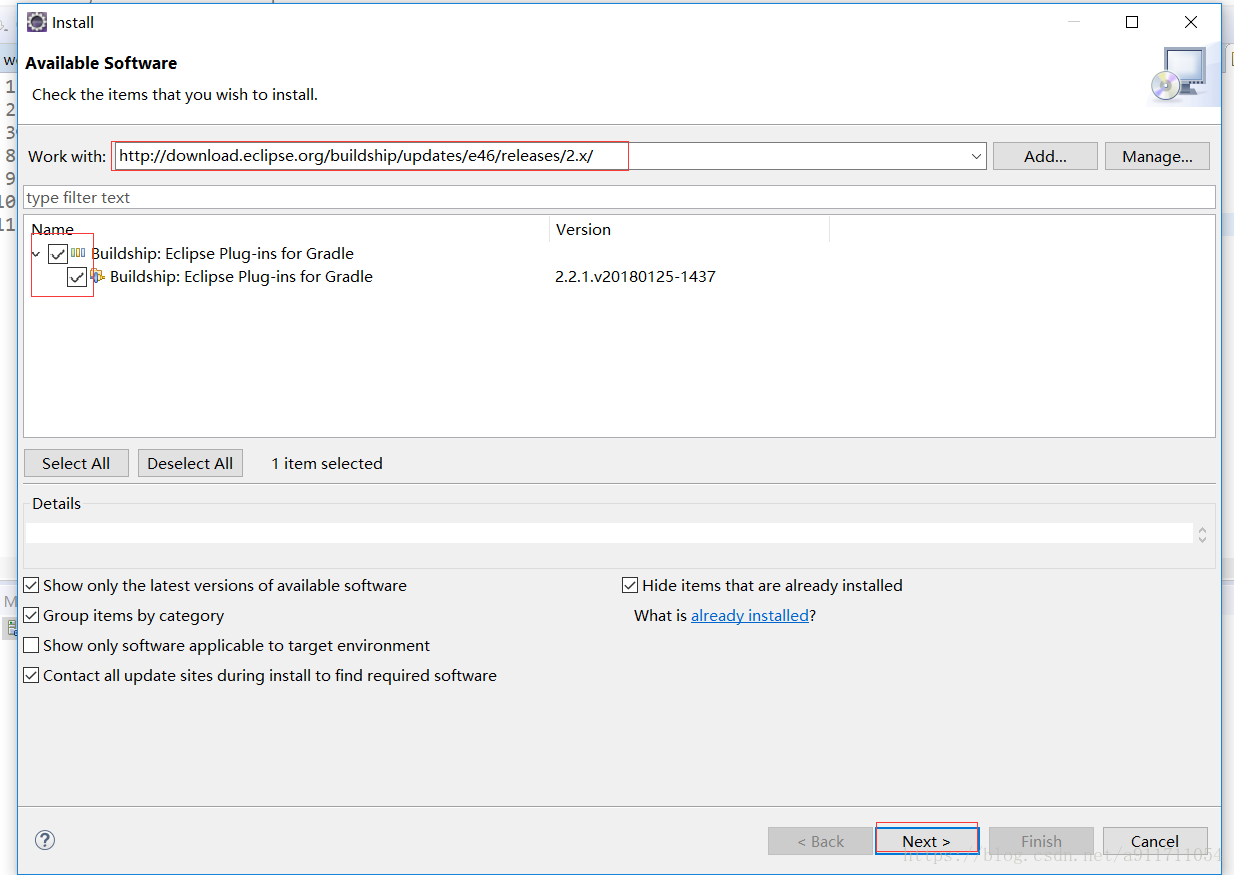1234x875 pixels.
Task: Click the Select All button
Action: tap(76, 463)
